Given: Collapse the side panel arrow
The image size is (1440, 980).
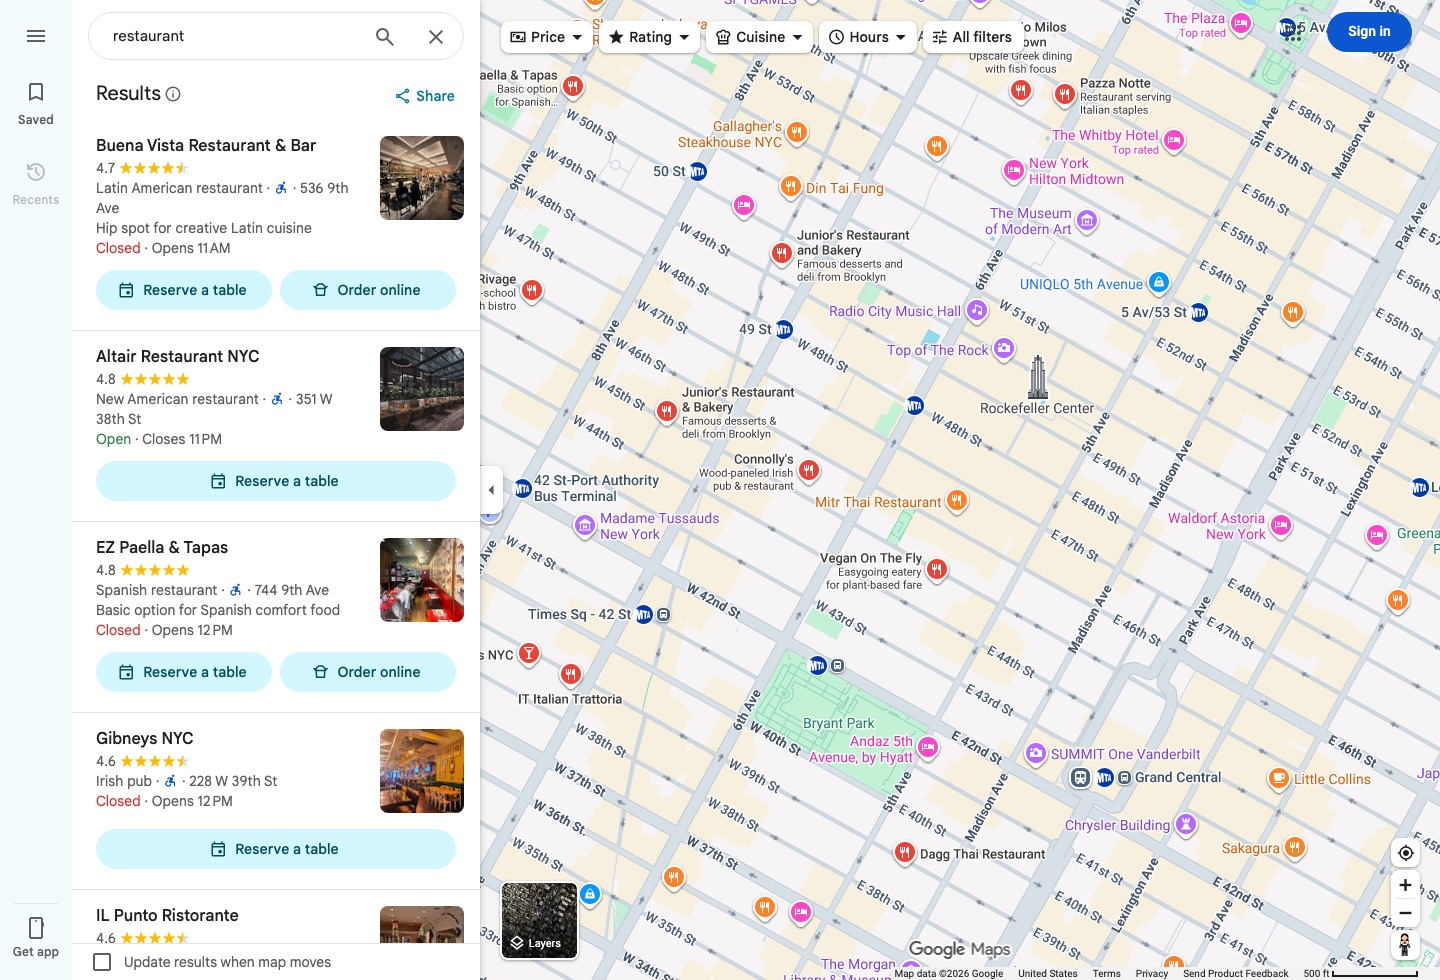Looking at the screenshot, I should [491, 490].
